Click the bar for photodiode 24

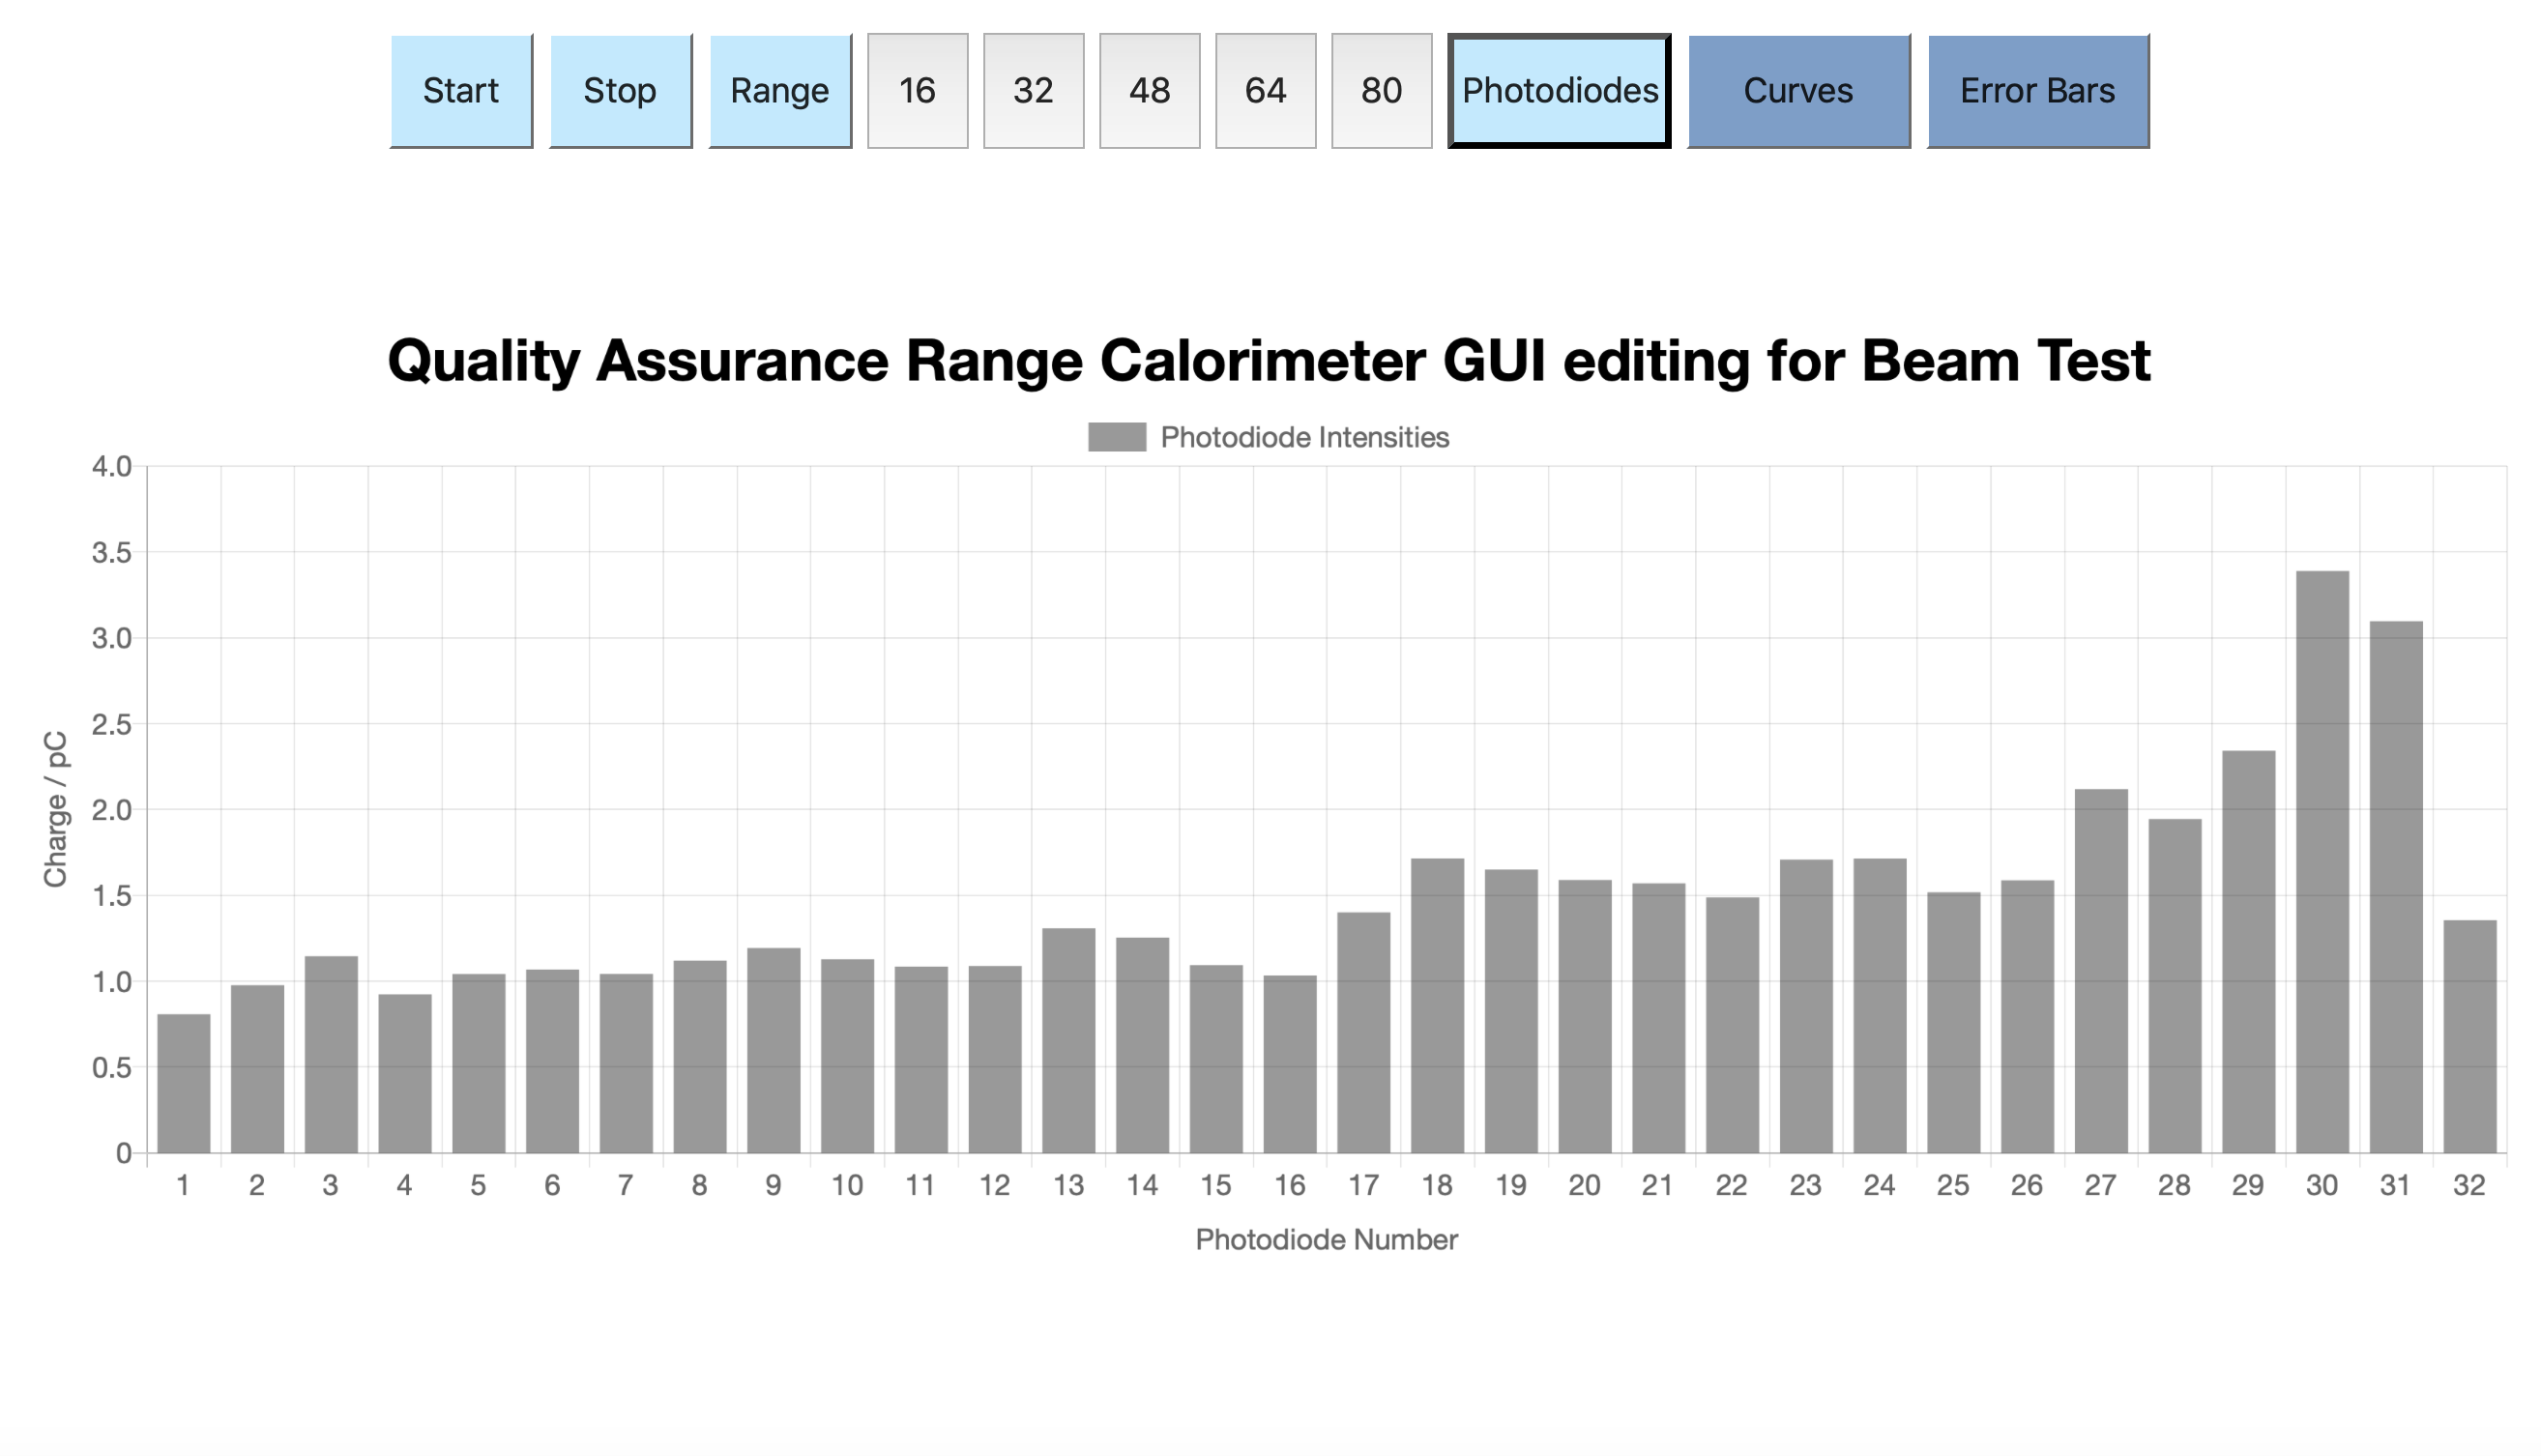[x=1879, y=1006]
